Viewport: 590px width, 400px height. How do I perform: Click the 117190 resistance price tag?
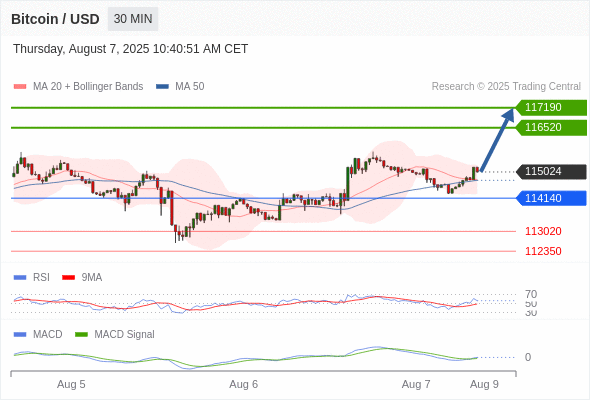(x=551, y=108)
